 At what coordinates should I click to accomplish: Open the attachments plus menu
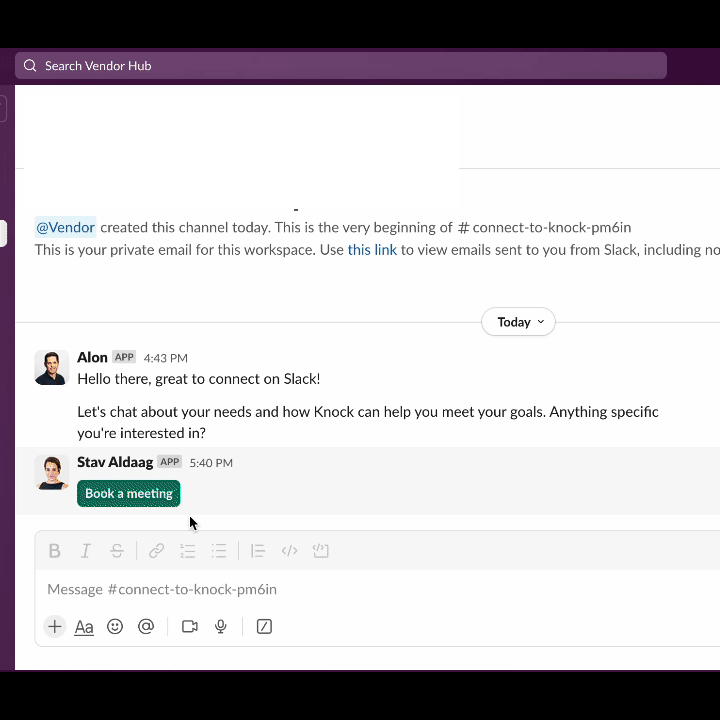coord(55,626)
